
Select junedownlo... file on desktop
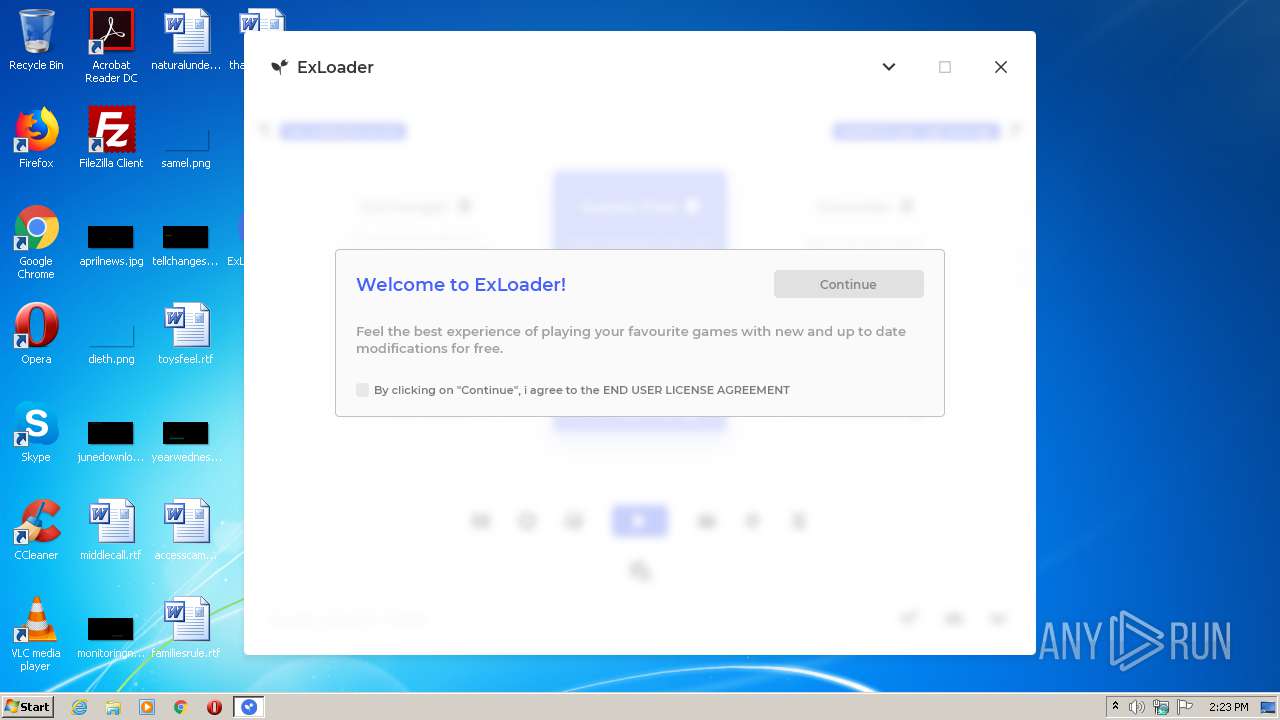[111, 441]
